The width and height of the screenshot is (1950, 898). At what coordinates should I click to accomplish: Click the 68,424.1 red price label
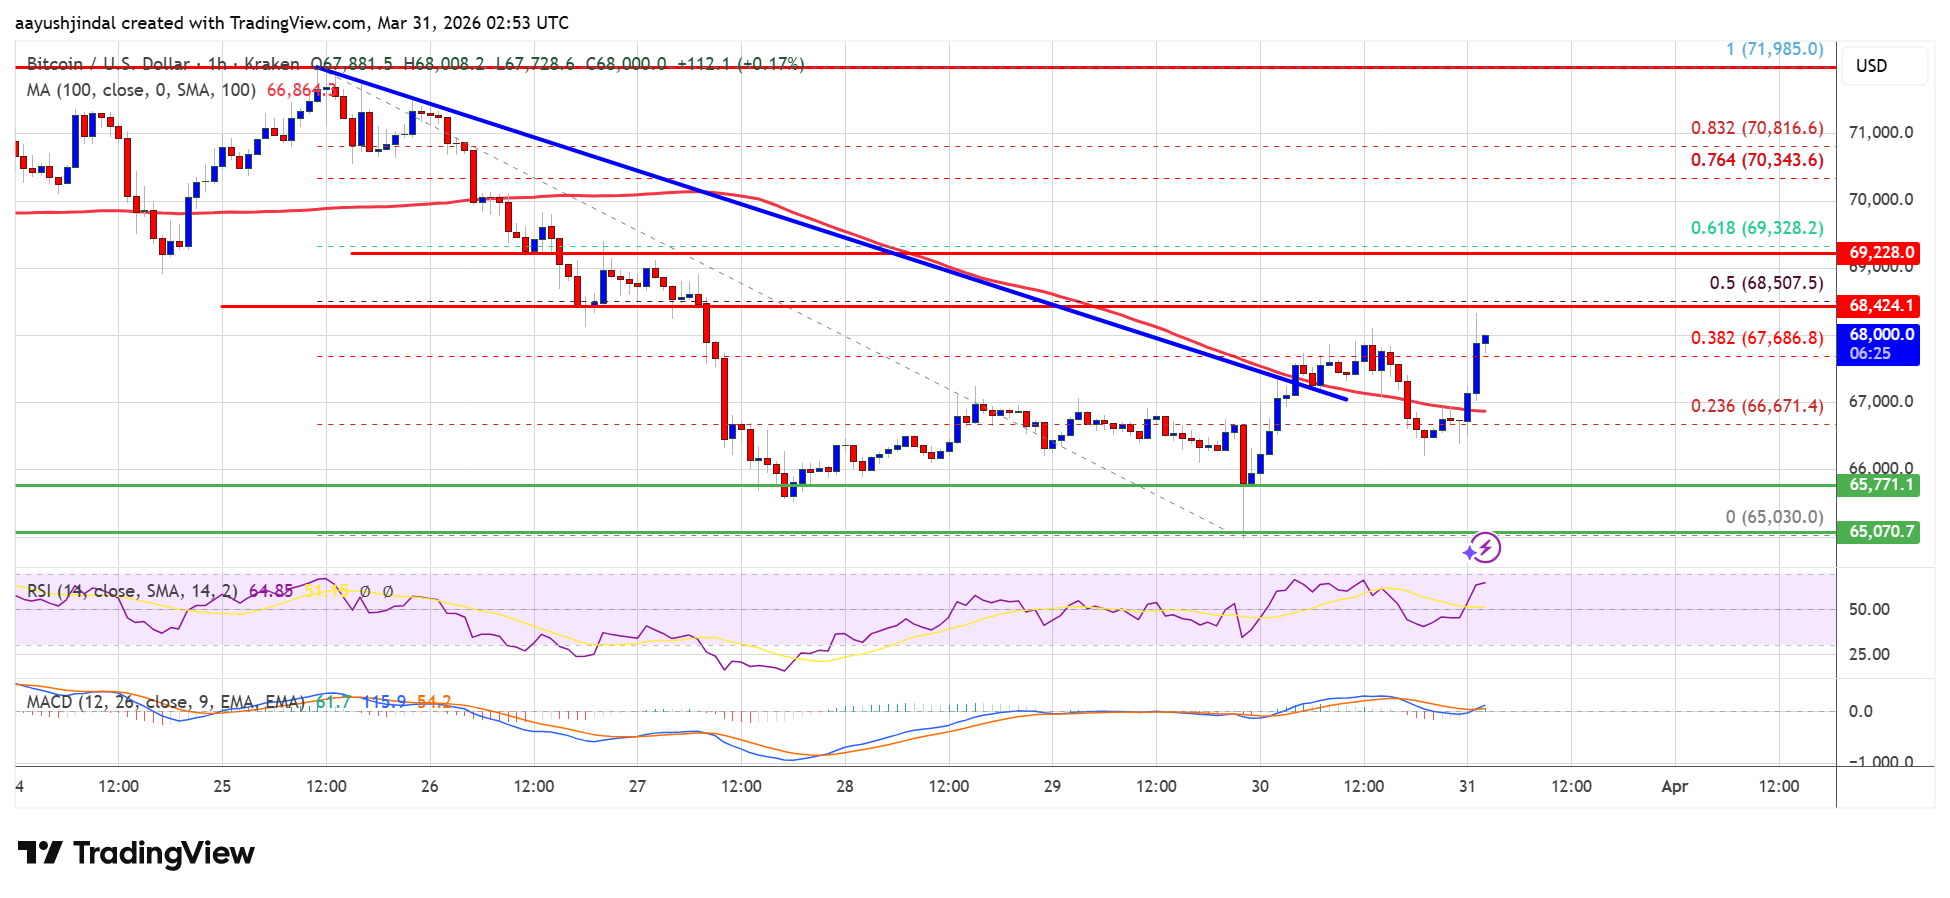[x=1878, y=306]
